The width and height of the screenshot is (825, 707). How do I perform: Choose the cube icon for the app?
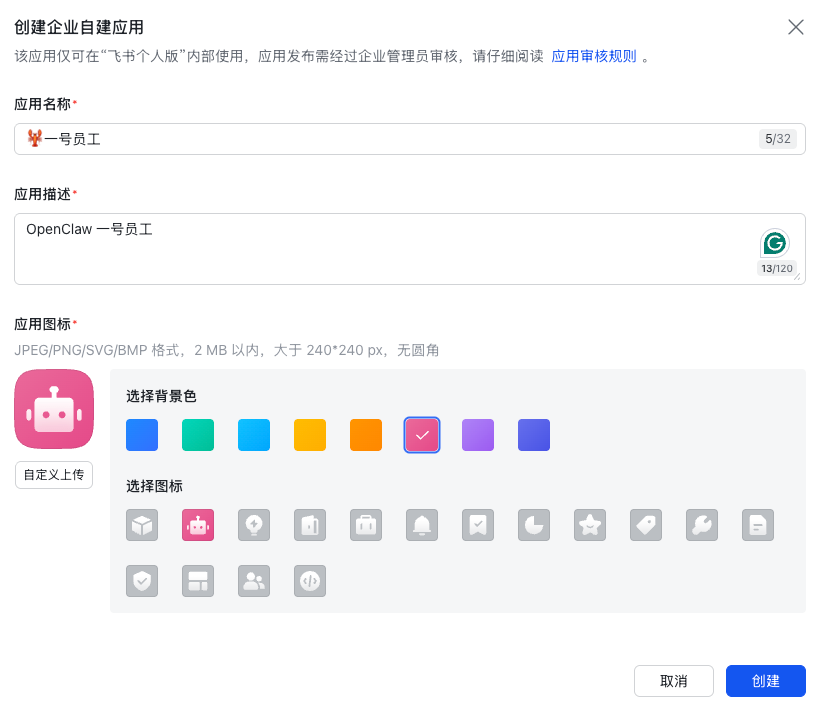pyautogui.click(x=142, y=525)
